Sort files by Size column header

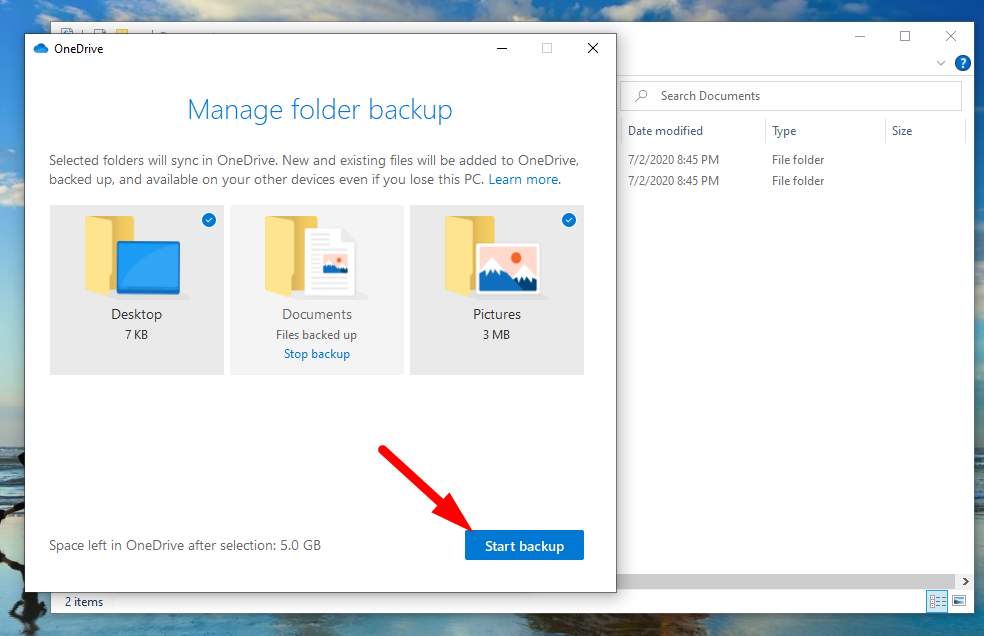click(902, 131)
